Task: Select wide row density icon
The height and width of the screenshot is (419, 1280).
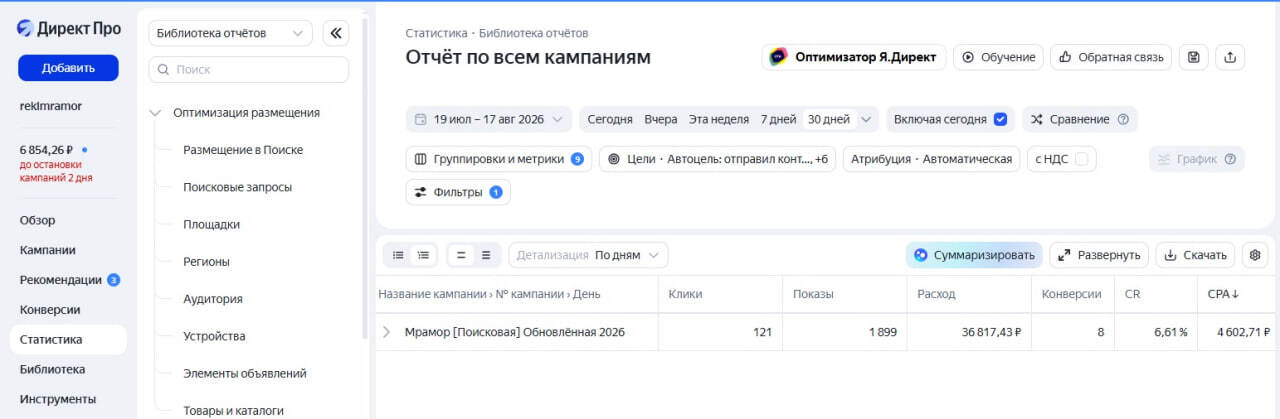Action: [486, 255]
